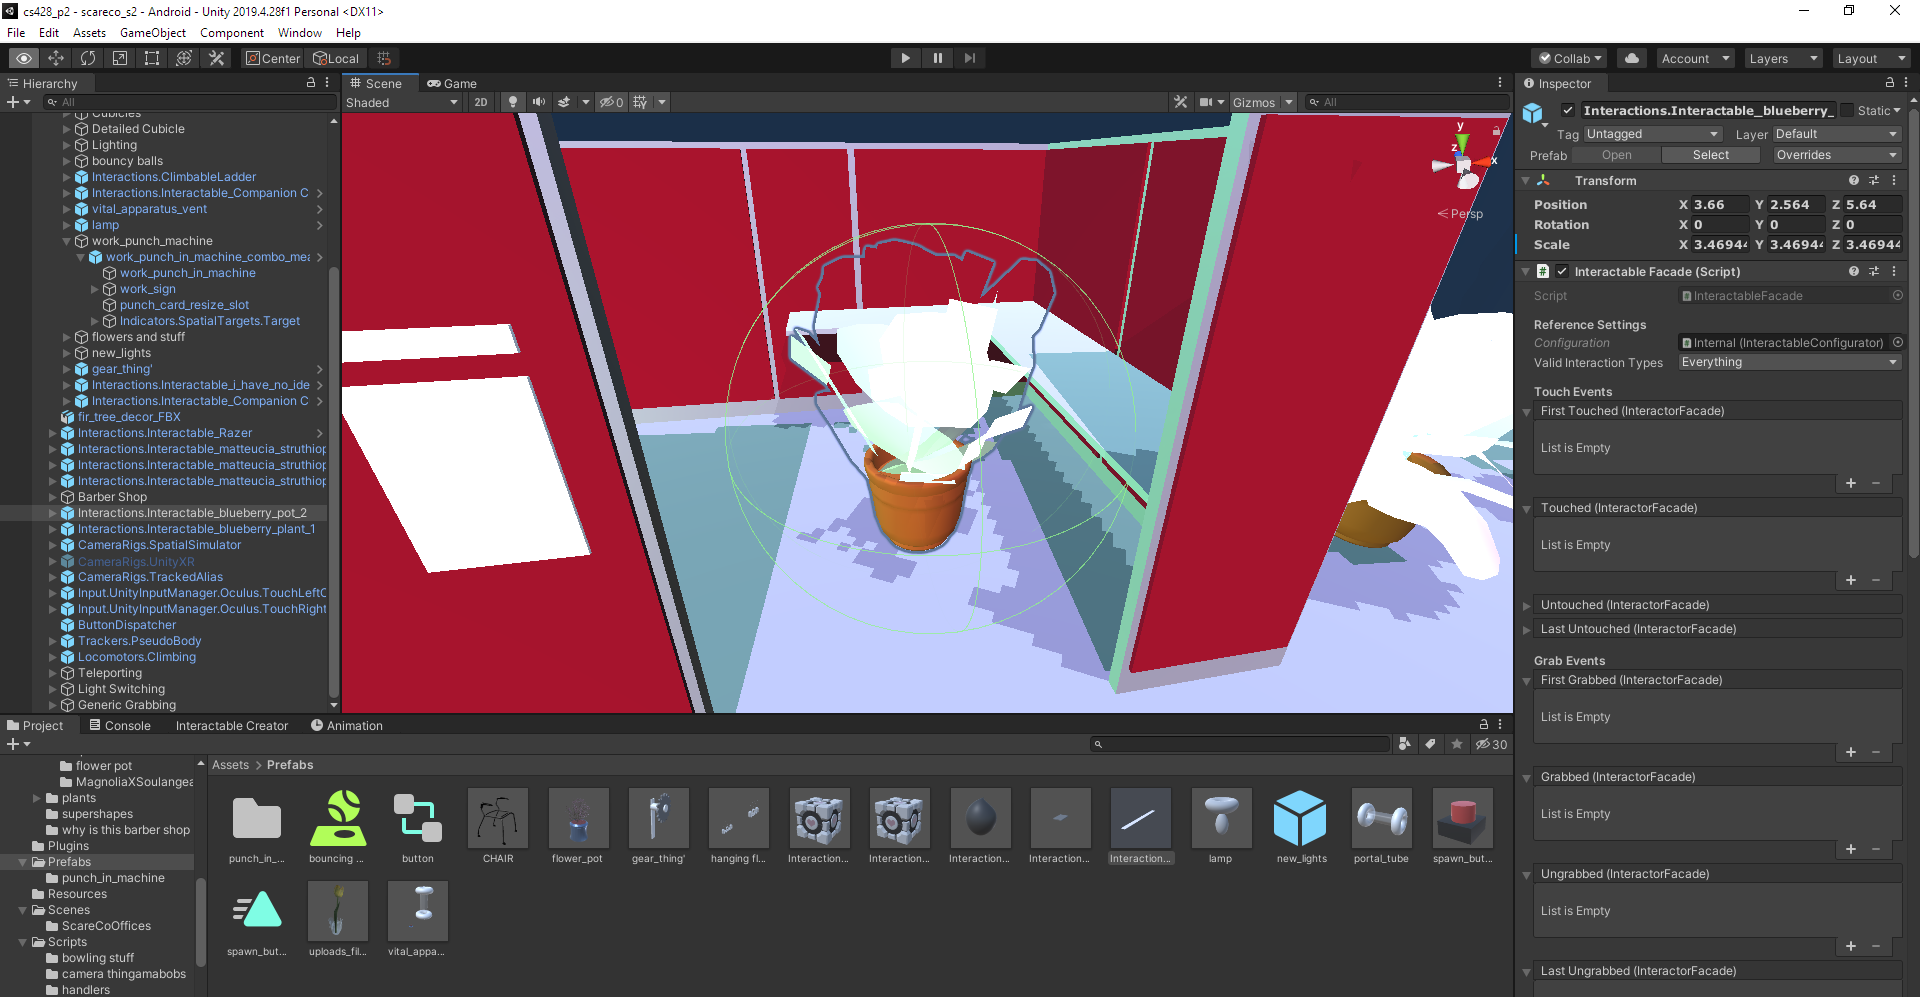Toggle Center pivot mode button
The height and width of the screenshot is (997, 1920).
click(273, 58)
